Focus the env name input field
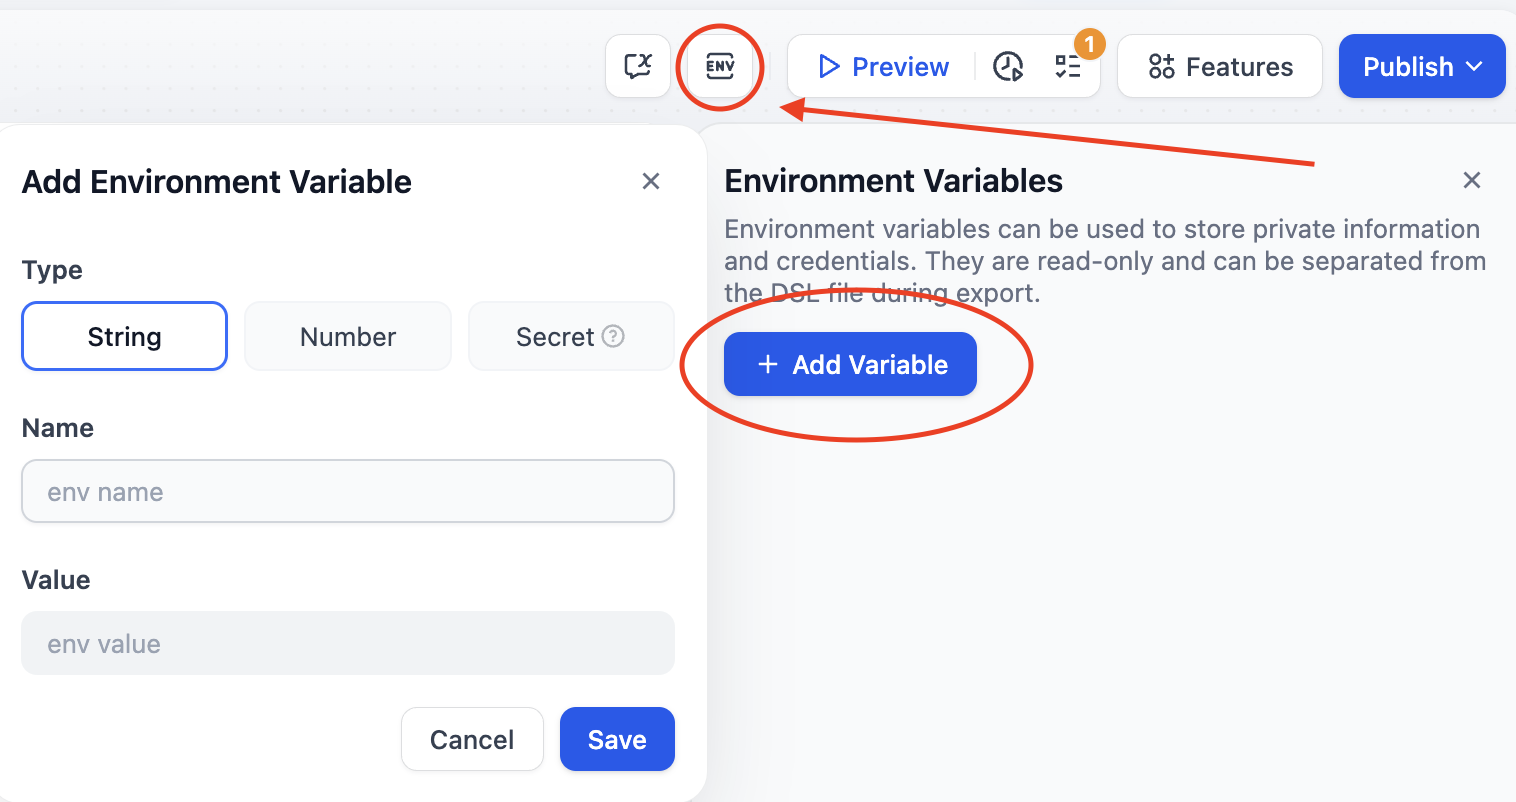 [348, 492]
